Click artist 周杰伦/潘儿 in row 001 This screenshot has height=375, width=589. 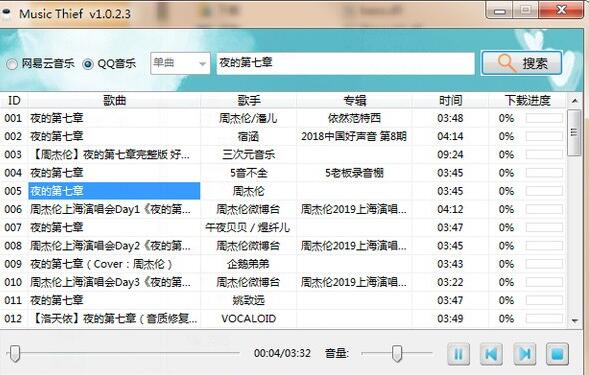[x=248, y=118]
